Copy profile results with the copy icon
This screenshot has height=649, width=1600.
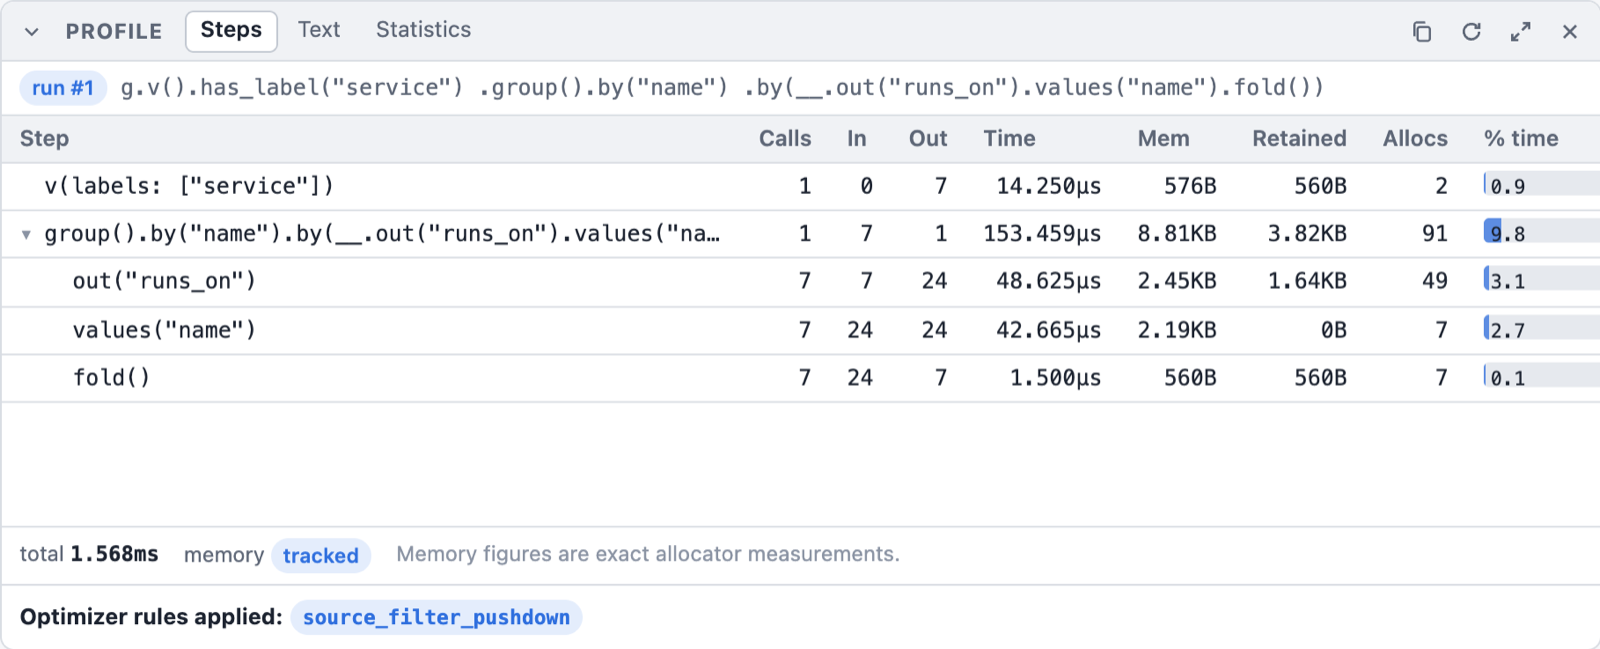(1421, 32)
